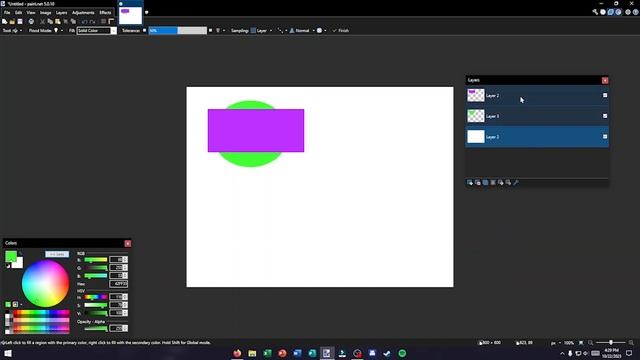Open the File menu

point(7,13)
